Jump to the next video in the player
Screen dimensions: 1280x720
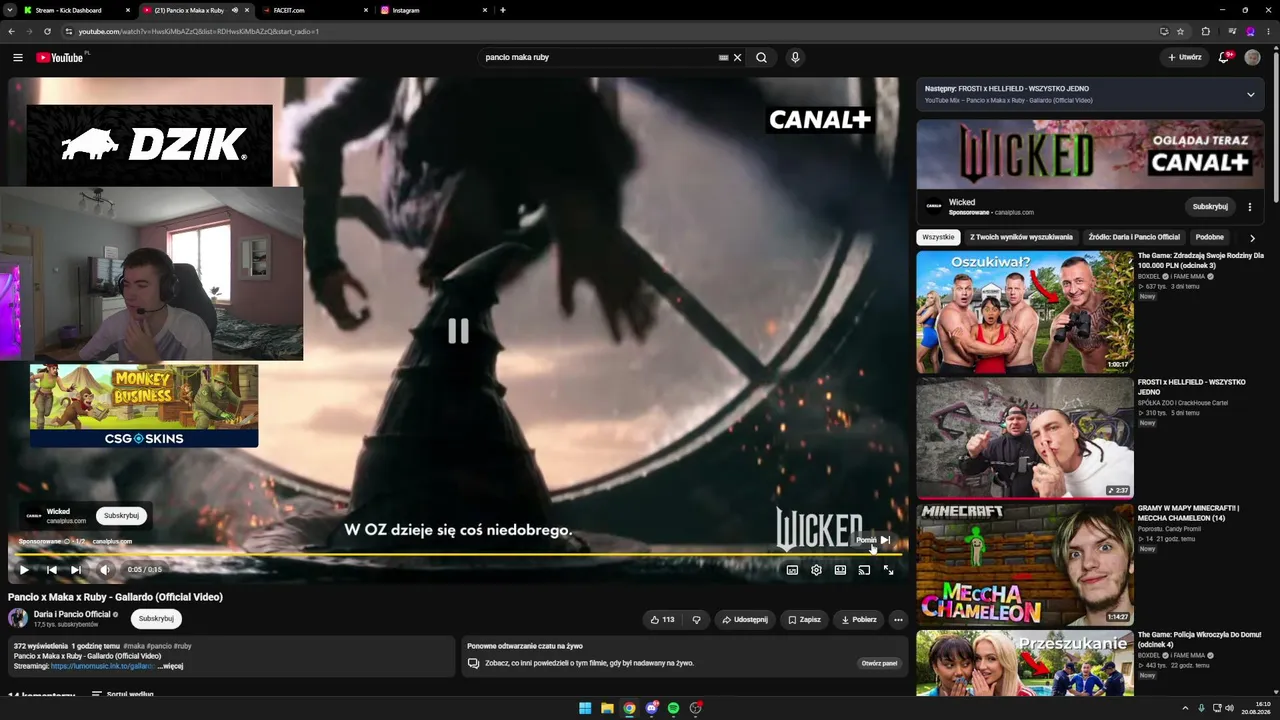click(x=76, y=570)
